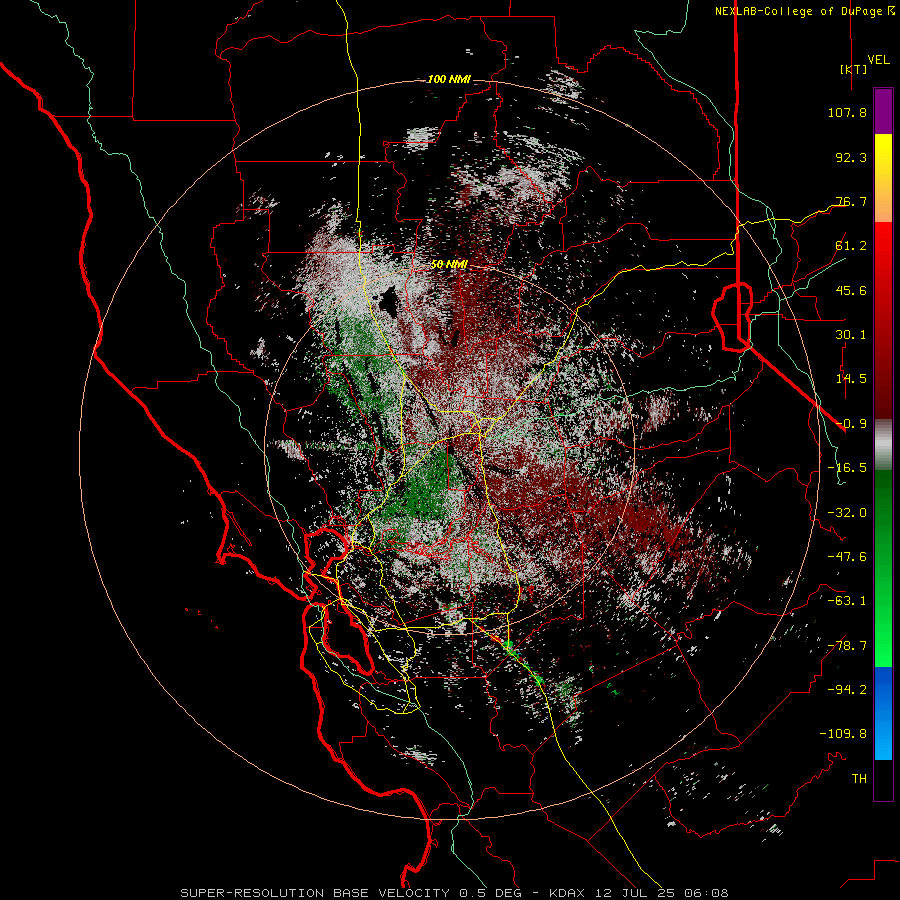Click the -16.5 velocity scale value

(847, 468)
